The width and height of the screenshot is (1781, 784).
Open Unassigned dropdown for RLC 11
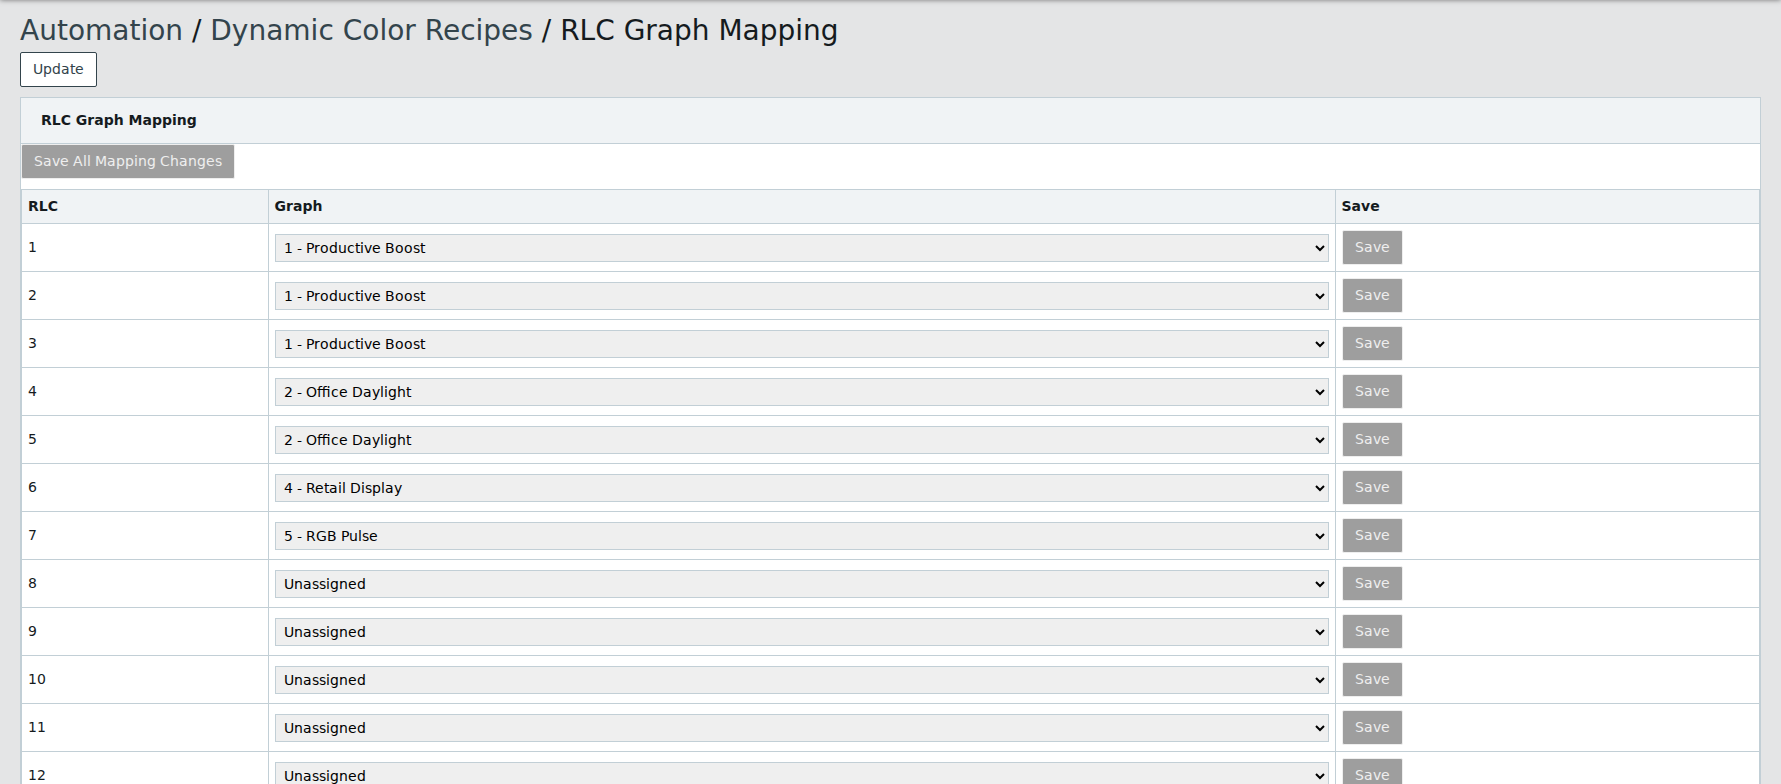coord(801,728)
